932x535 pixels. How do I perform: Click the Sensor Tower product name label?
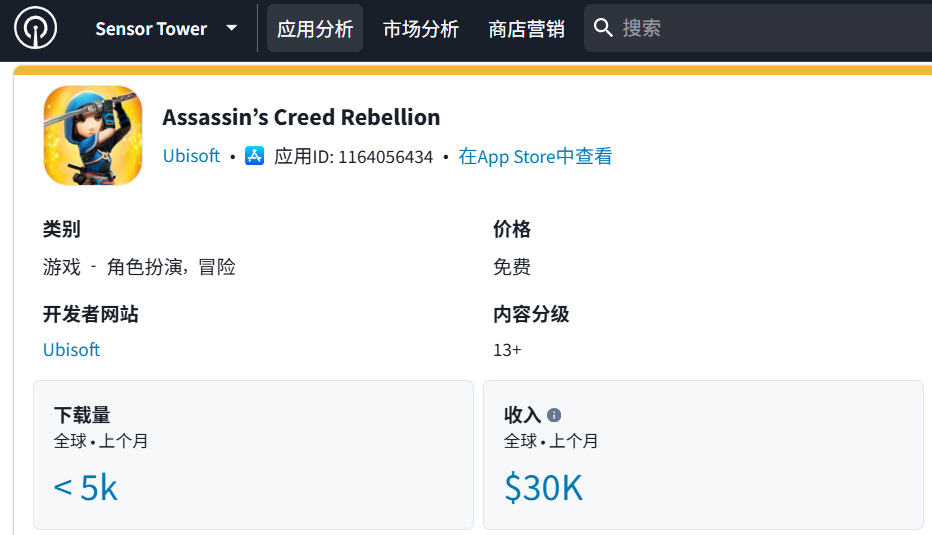click(151, 29)
